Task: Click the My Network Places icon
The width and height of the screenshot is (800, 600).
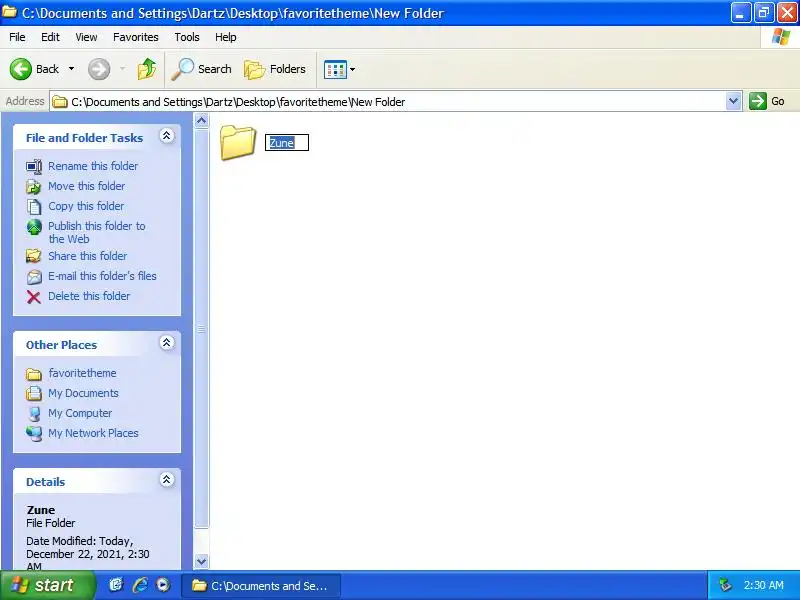Action: [34, 434]
